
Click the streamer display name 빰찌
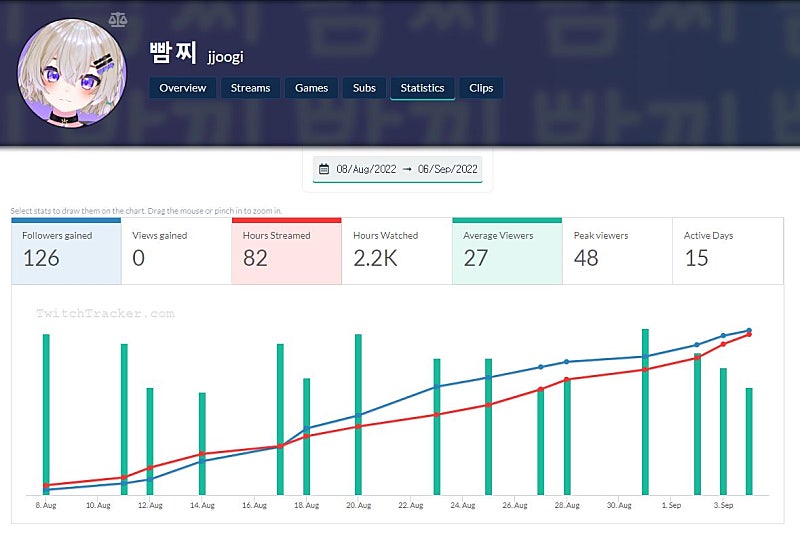point(173,53)
